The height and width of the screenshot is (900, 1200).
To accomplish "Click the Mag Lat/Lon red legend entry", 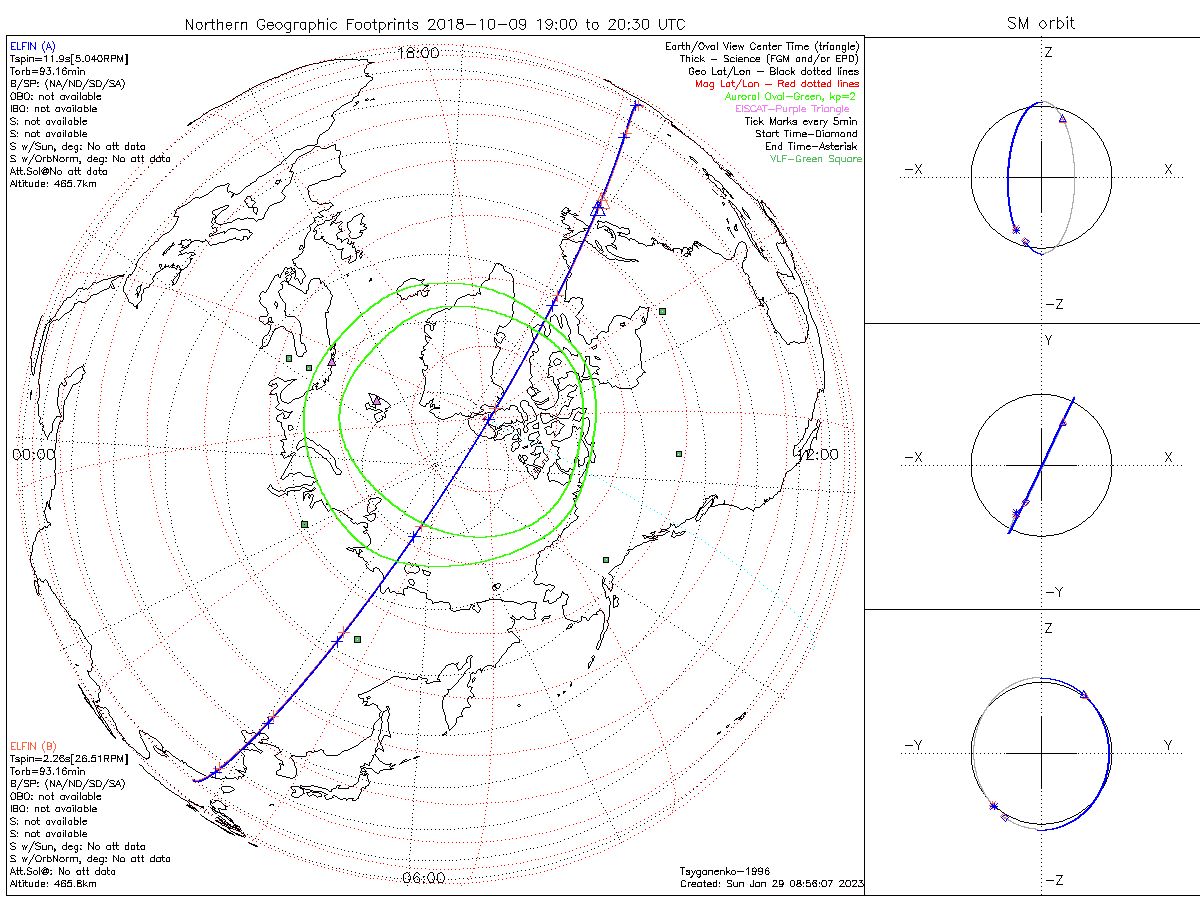I will pos(777,84).
